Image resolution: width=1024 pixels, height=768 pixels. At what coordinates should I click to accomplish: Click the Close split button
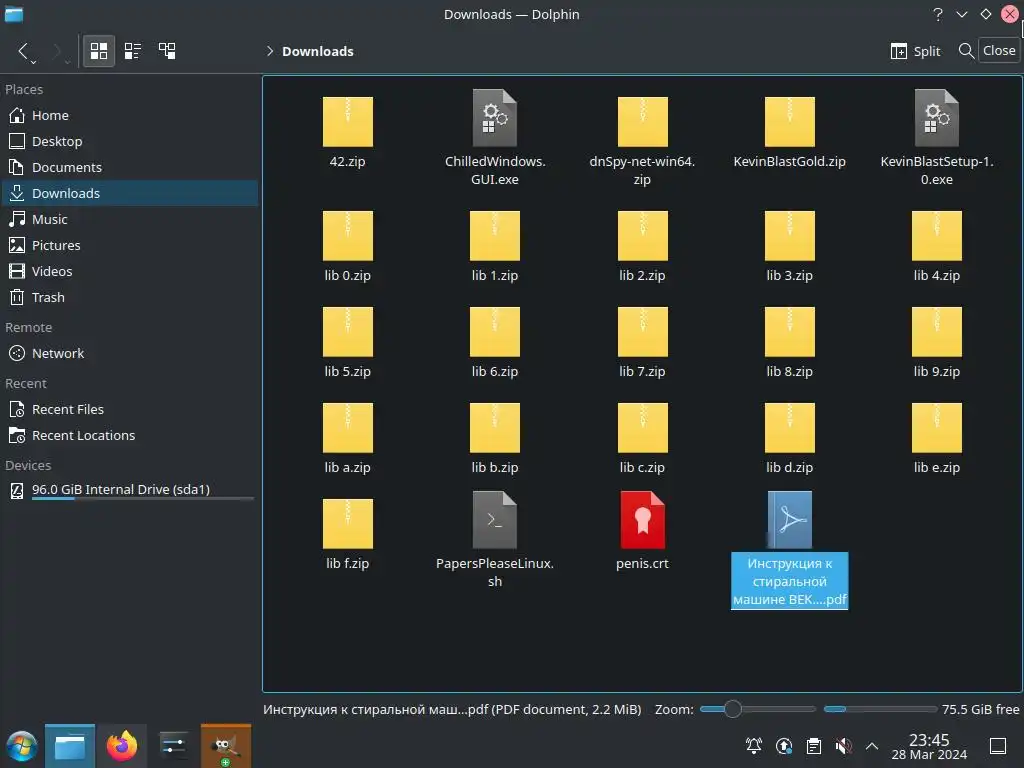pos(999,50)
